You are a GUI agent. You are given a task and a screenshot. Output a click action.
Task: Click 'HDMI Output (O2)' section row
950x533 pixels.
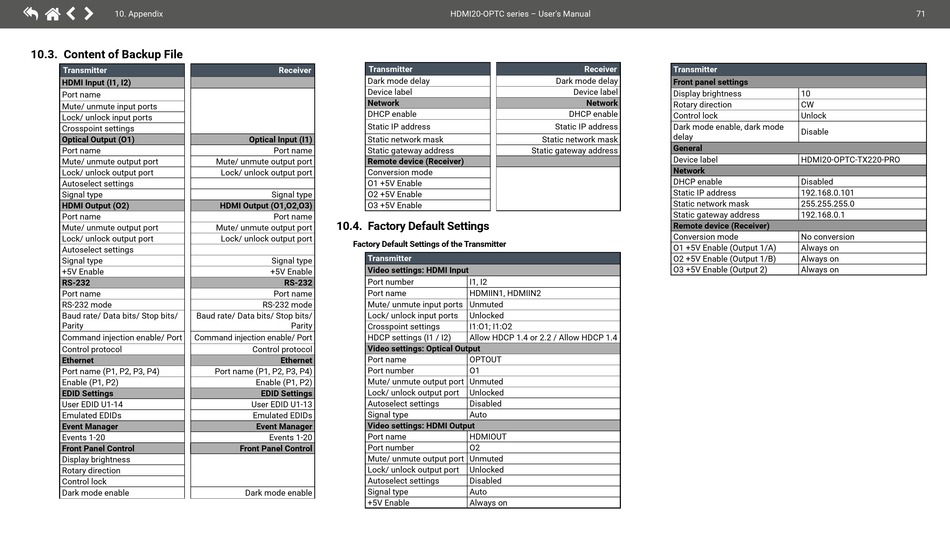[x=122, y=205]
